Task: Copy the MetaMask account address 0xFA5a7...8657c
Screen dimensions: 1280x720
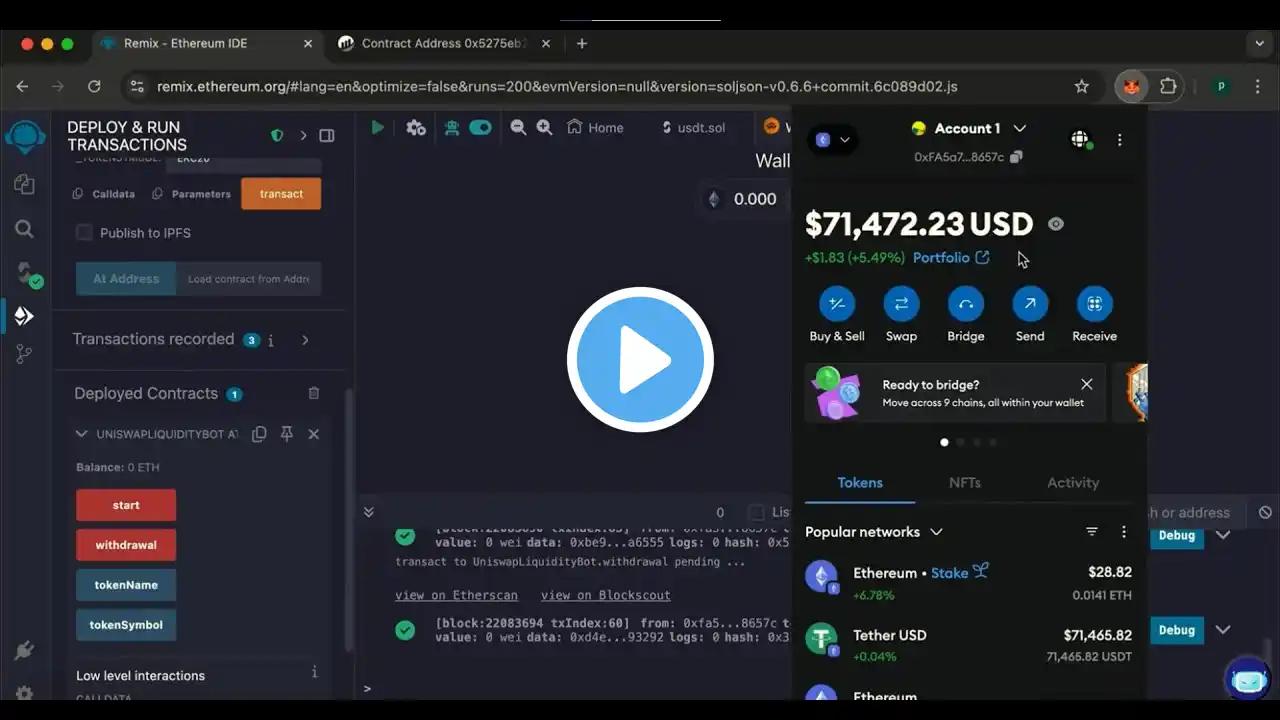Action: tap(1016, 157)
